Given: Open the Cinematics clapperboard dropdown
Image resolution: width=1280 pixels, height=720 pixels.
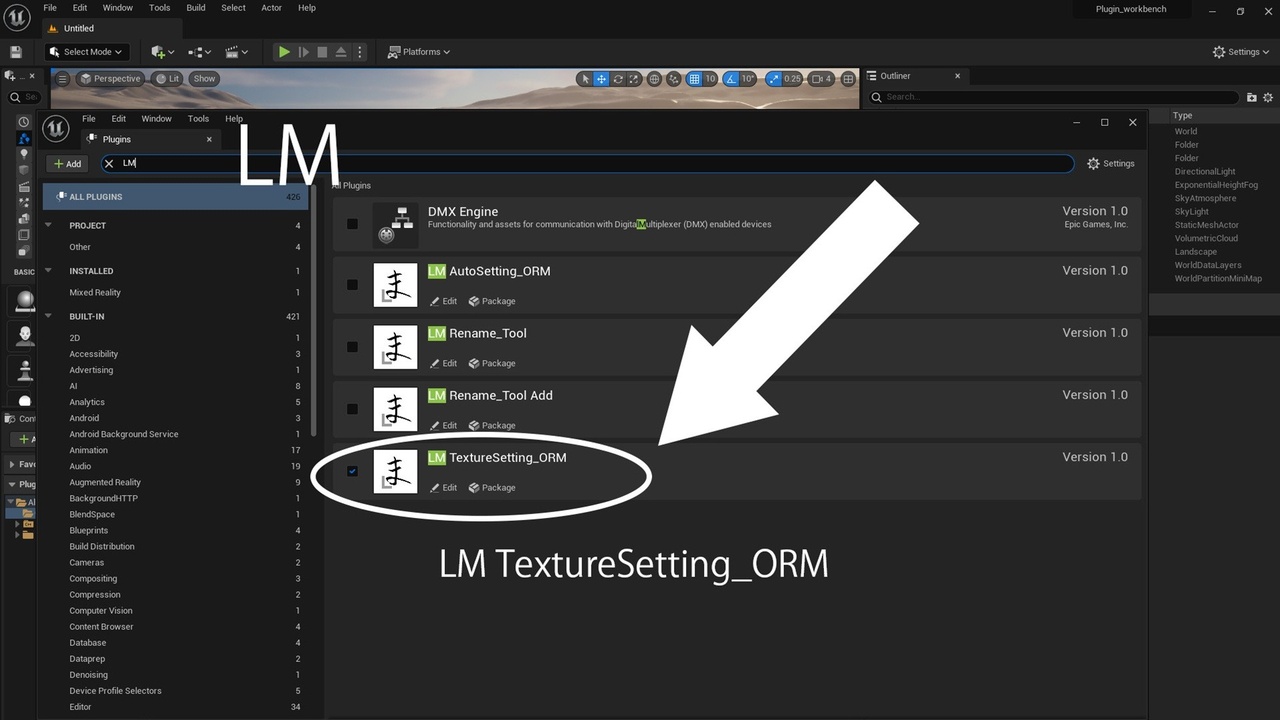Looking at the screenshot, I should tap(237, 52).
